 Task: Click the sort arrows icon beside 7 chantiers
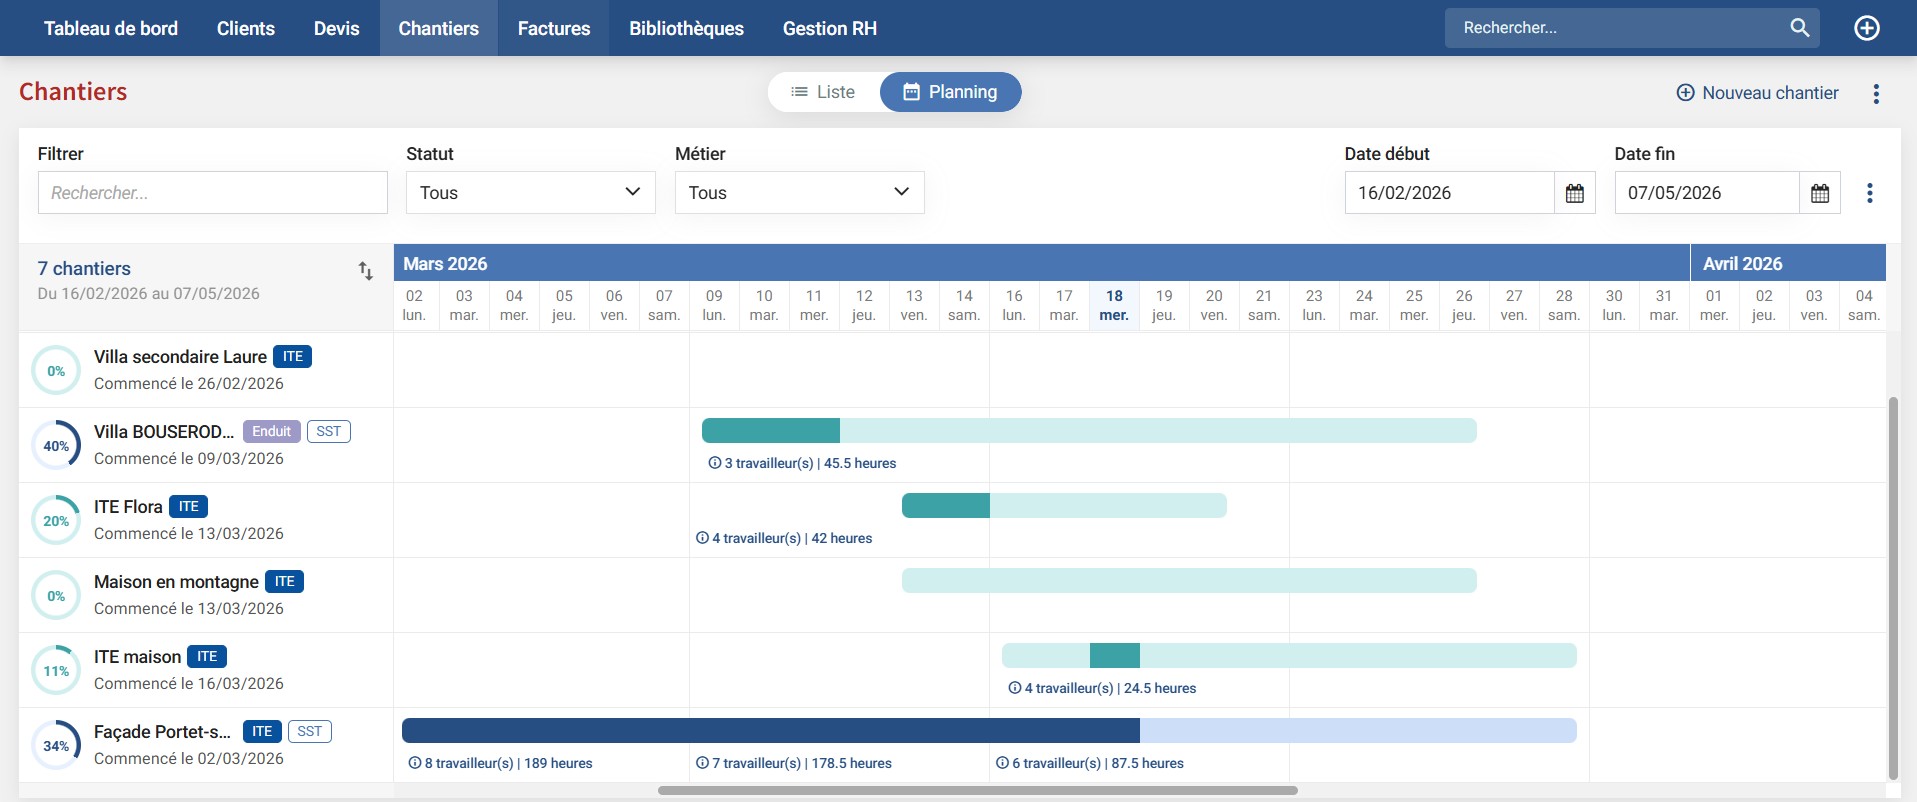(x=366, y=270)
